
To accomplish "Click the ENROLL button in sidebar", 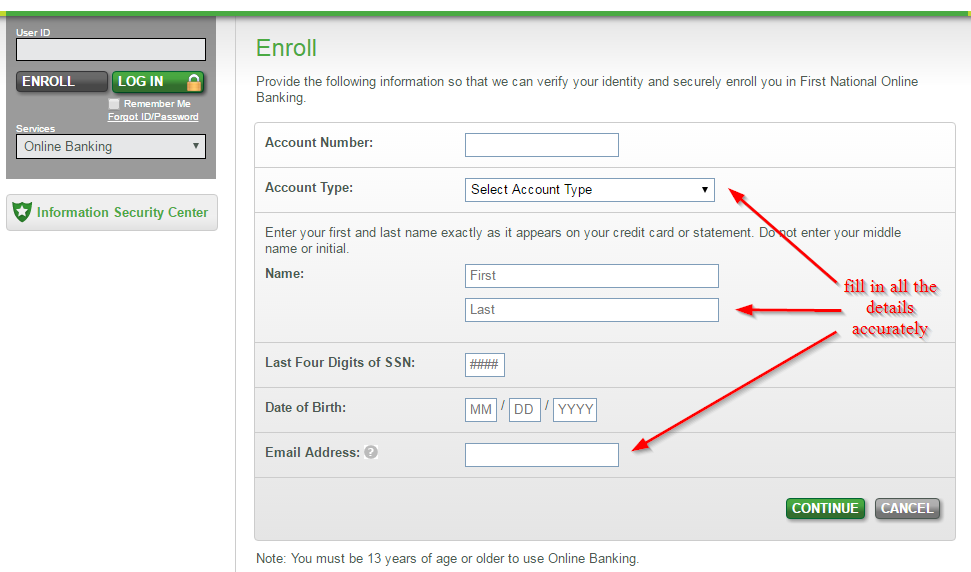I will pyautogui.click(x=62, y=81).
